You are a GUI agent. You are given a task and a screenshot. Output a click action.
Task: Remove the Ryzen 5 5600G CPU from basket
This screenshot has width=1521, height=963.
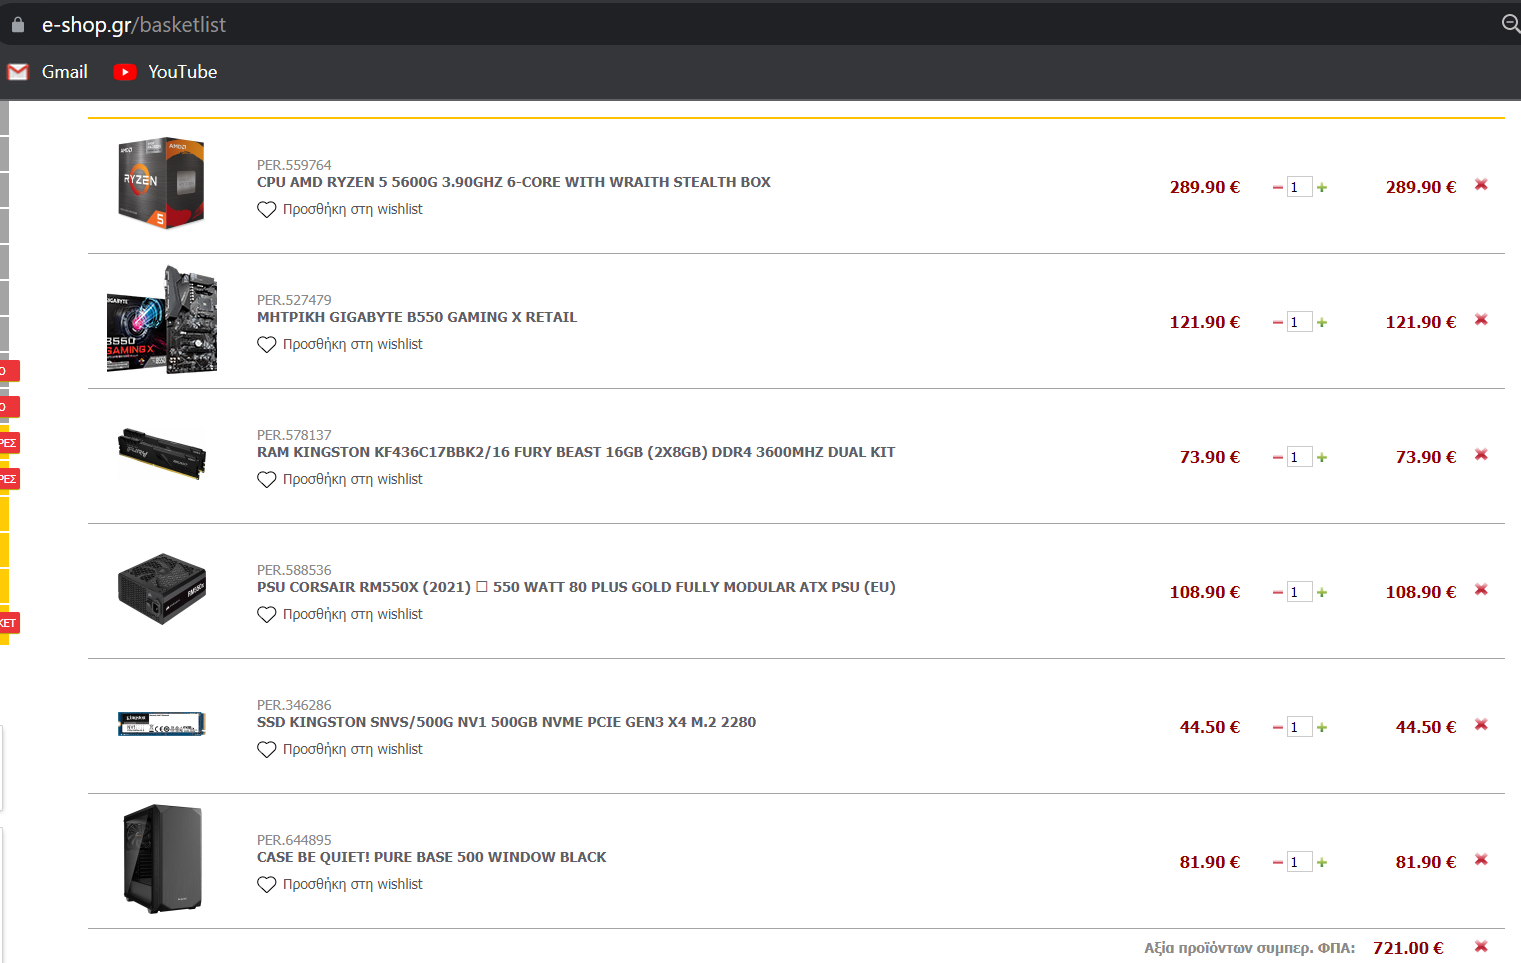(1481, 185)
